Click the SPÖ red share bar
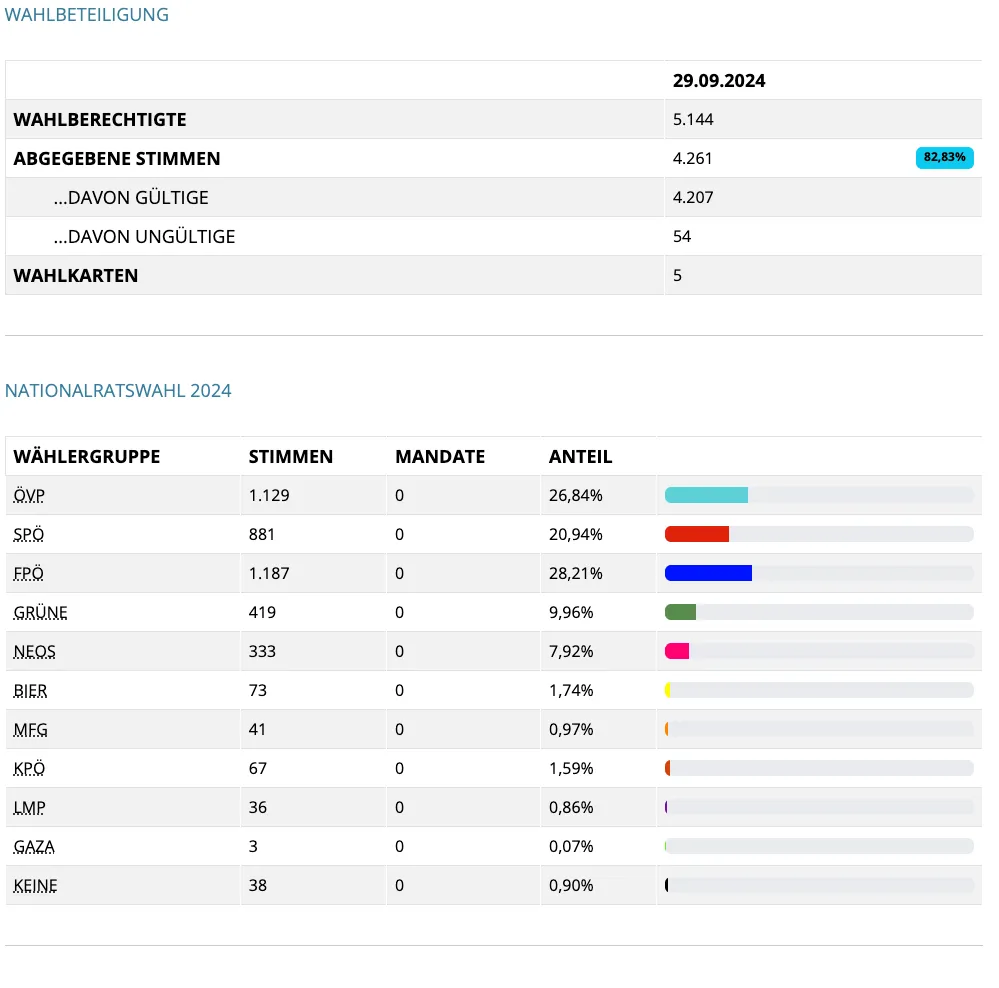 696,534
